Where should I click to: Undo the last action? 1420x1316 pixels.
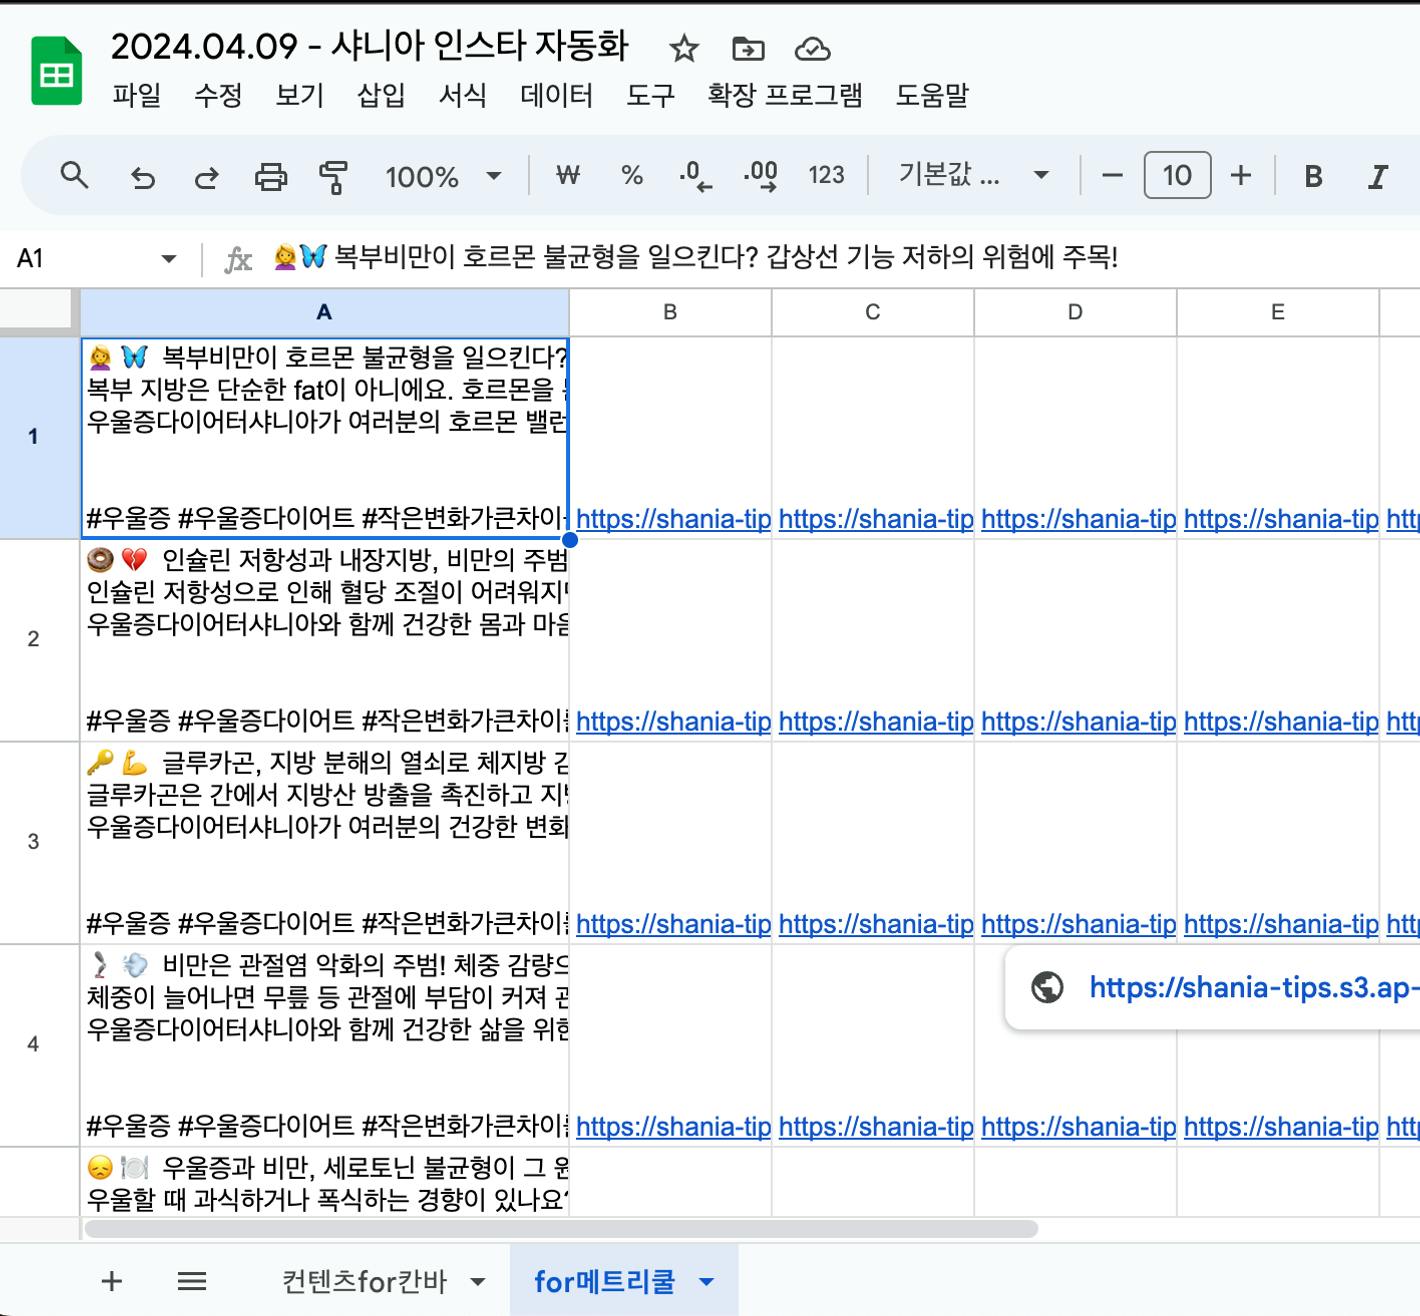(x=143, y=177)
